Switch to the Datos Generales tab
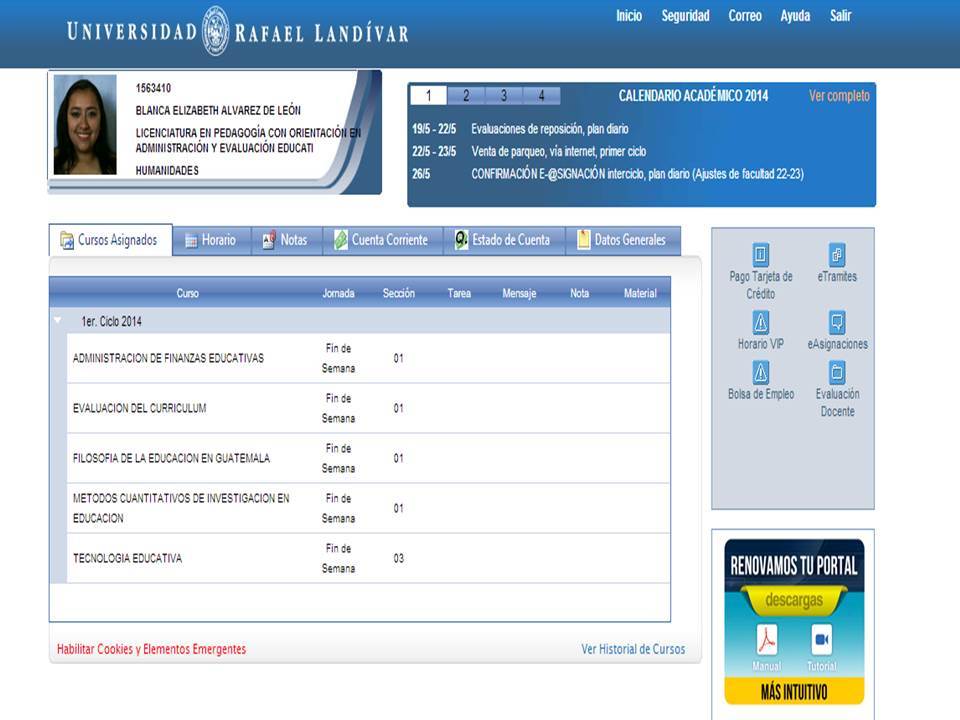Screen dimensions: 960x720 pyautogui.click(x=623, y=240)
